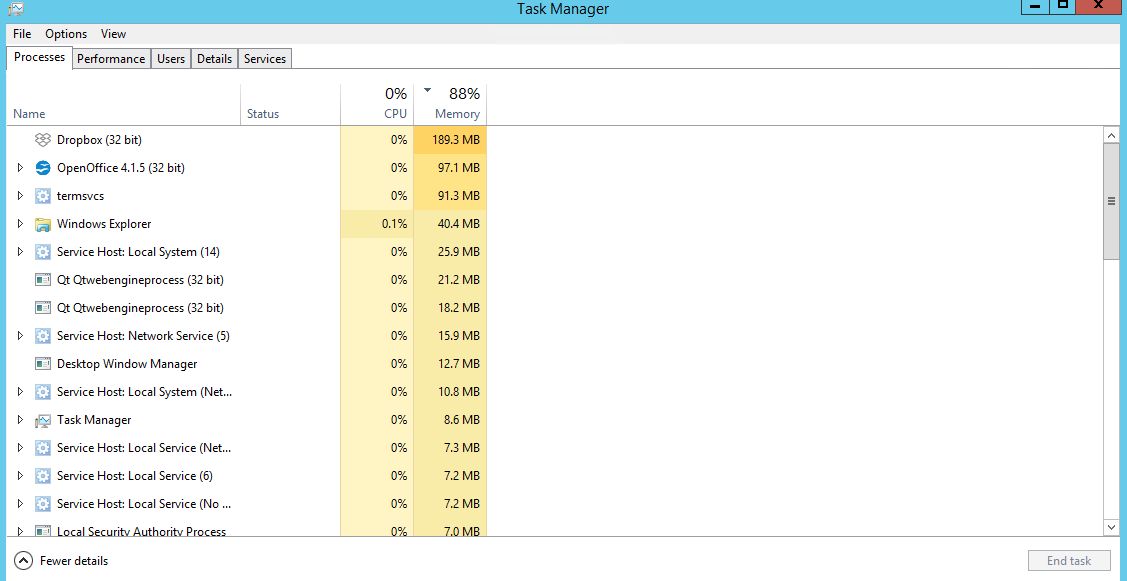Viewport: 1127px width, 581px height.
Task: Click the scrollbar up arrow
Action: [x=1112, y=135]
